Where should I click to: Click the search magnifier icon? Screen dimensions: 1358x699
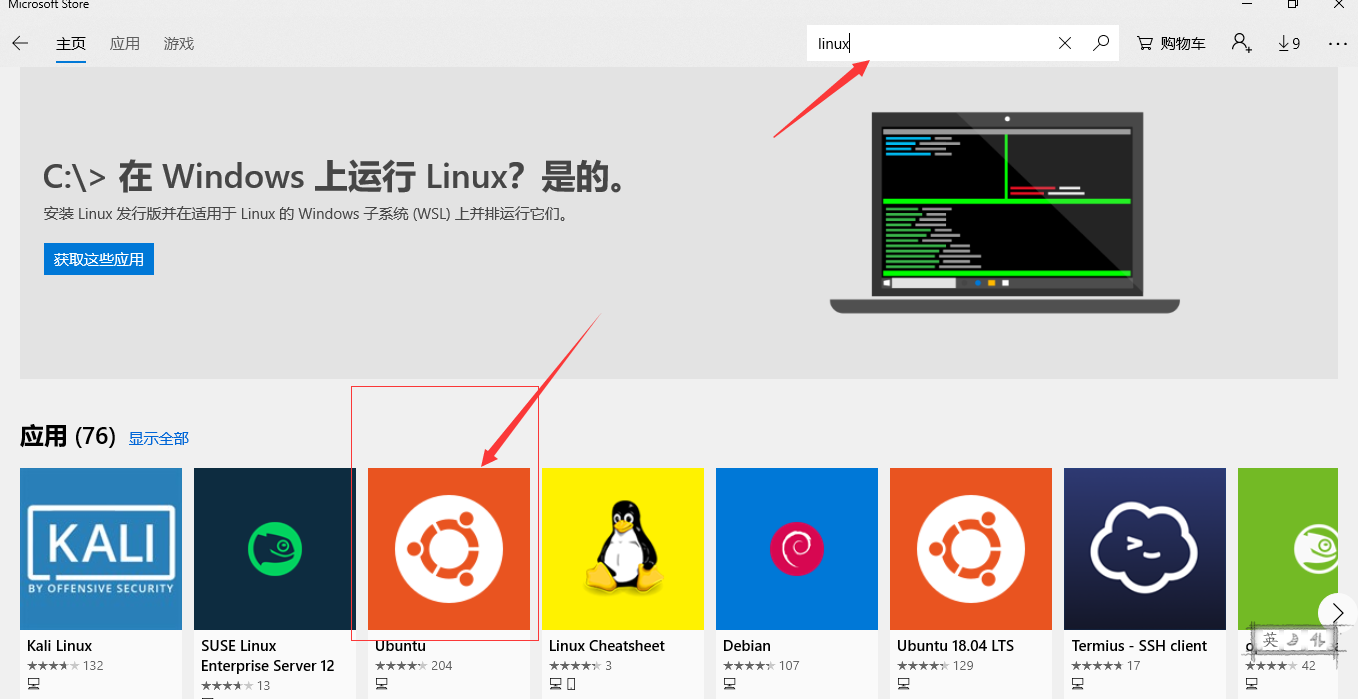[1100, 42]
